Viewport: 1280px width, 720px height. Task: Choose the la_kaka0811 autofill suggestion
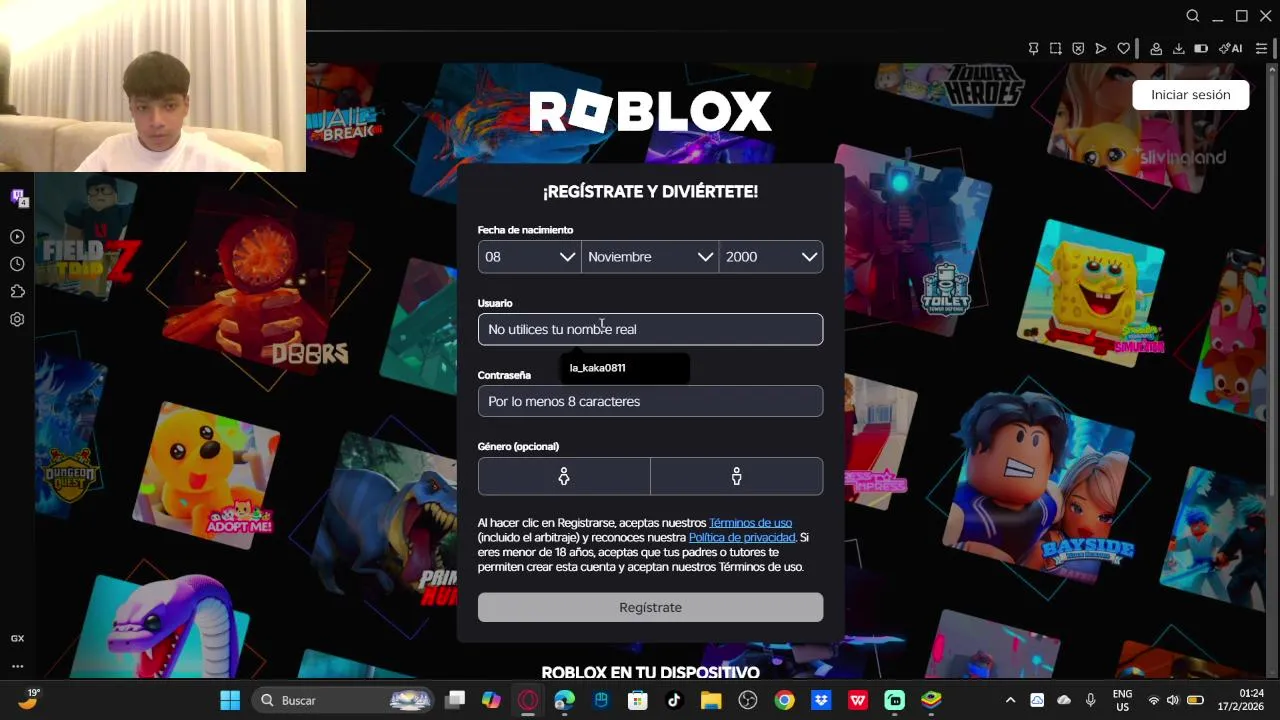click(625, 368)
